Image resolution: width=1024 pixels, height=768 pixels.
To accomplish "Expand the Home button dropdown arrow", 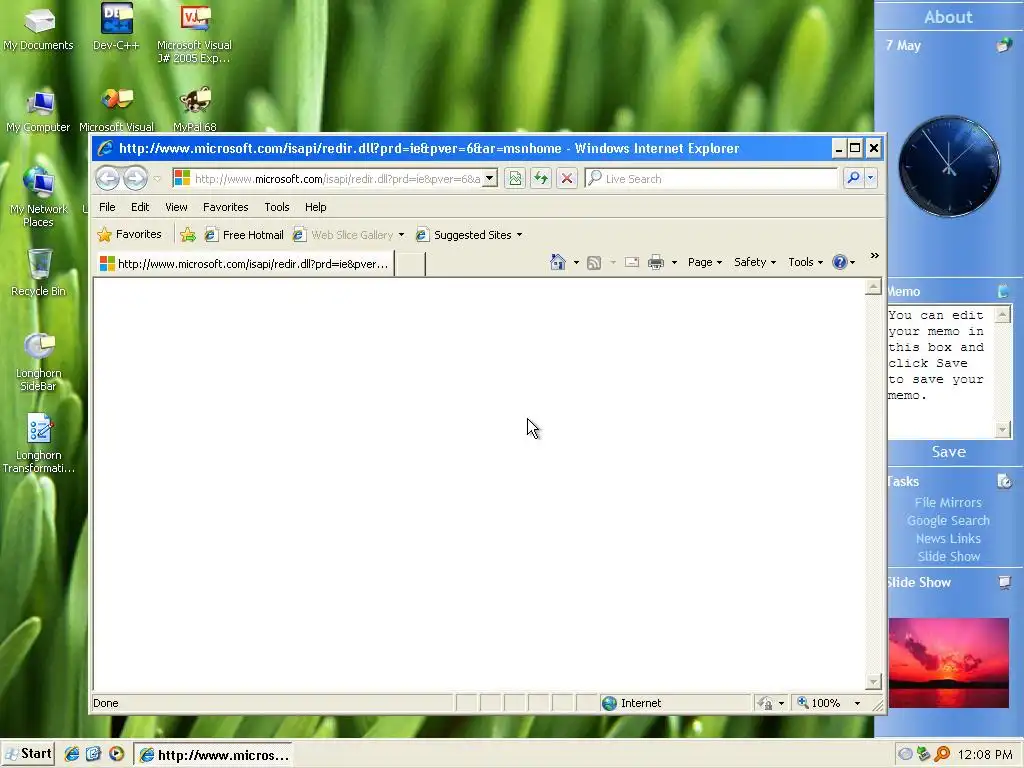I will click(576, 263).
